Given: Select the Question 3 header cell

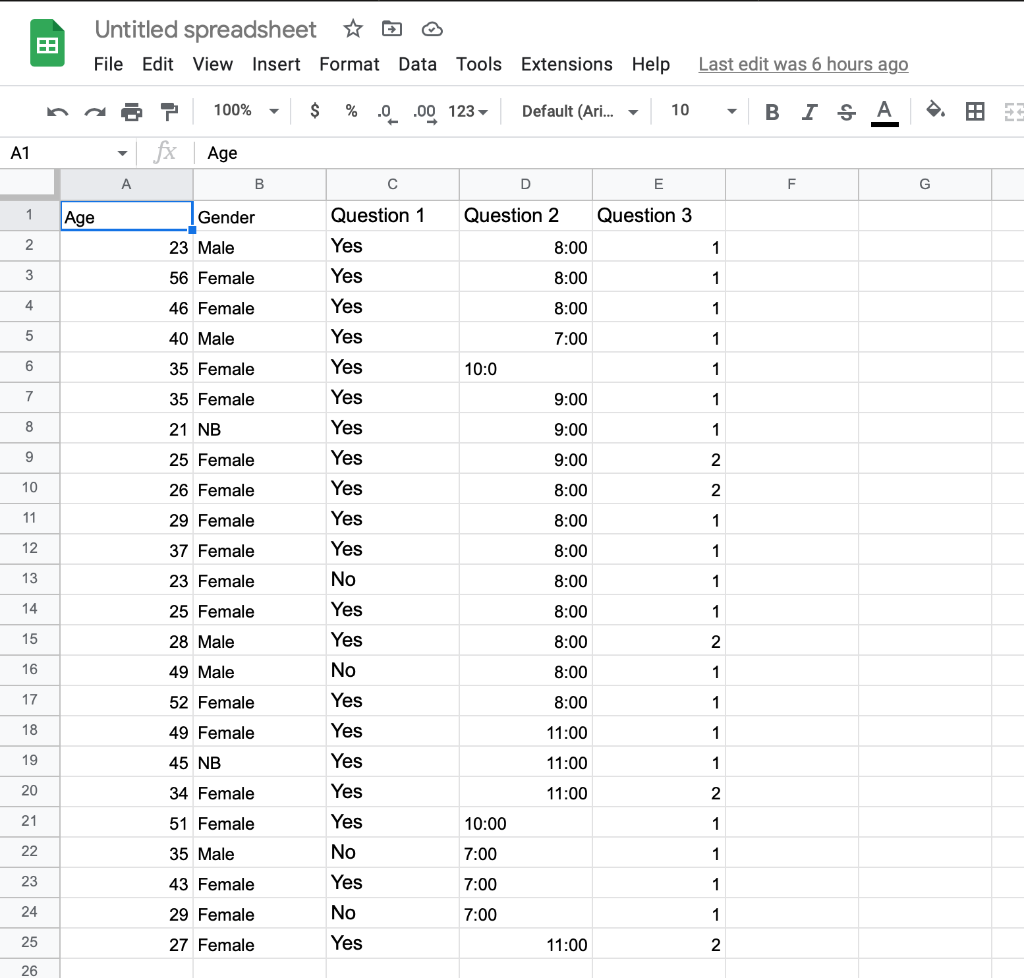Looking at the screenshot, I should coord(659,215).
